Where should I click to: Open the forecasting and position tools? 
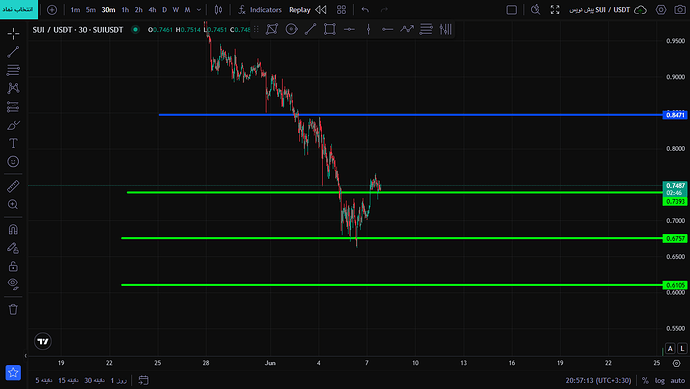[13, 106]
